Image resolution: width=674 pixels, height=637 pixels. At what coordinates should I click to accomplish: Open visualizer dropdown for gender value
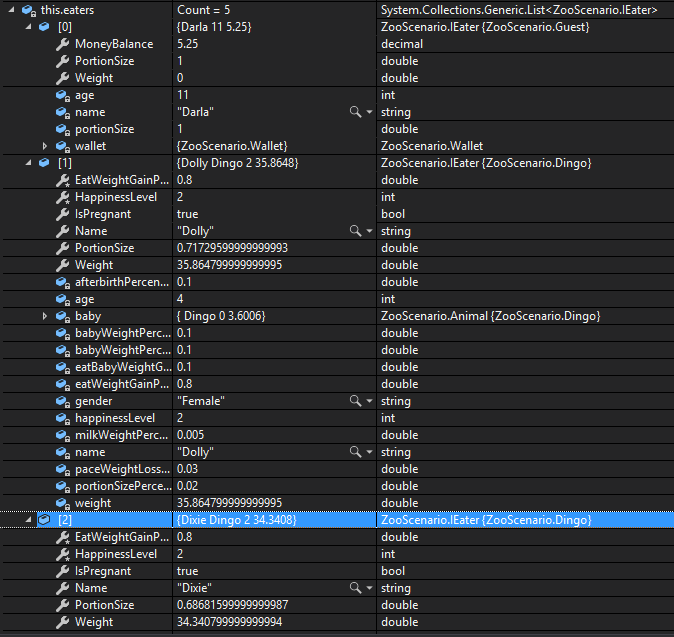[x=369, y=401]
